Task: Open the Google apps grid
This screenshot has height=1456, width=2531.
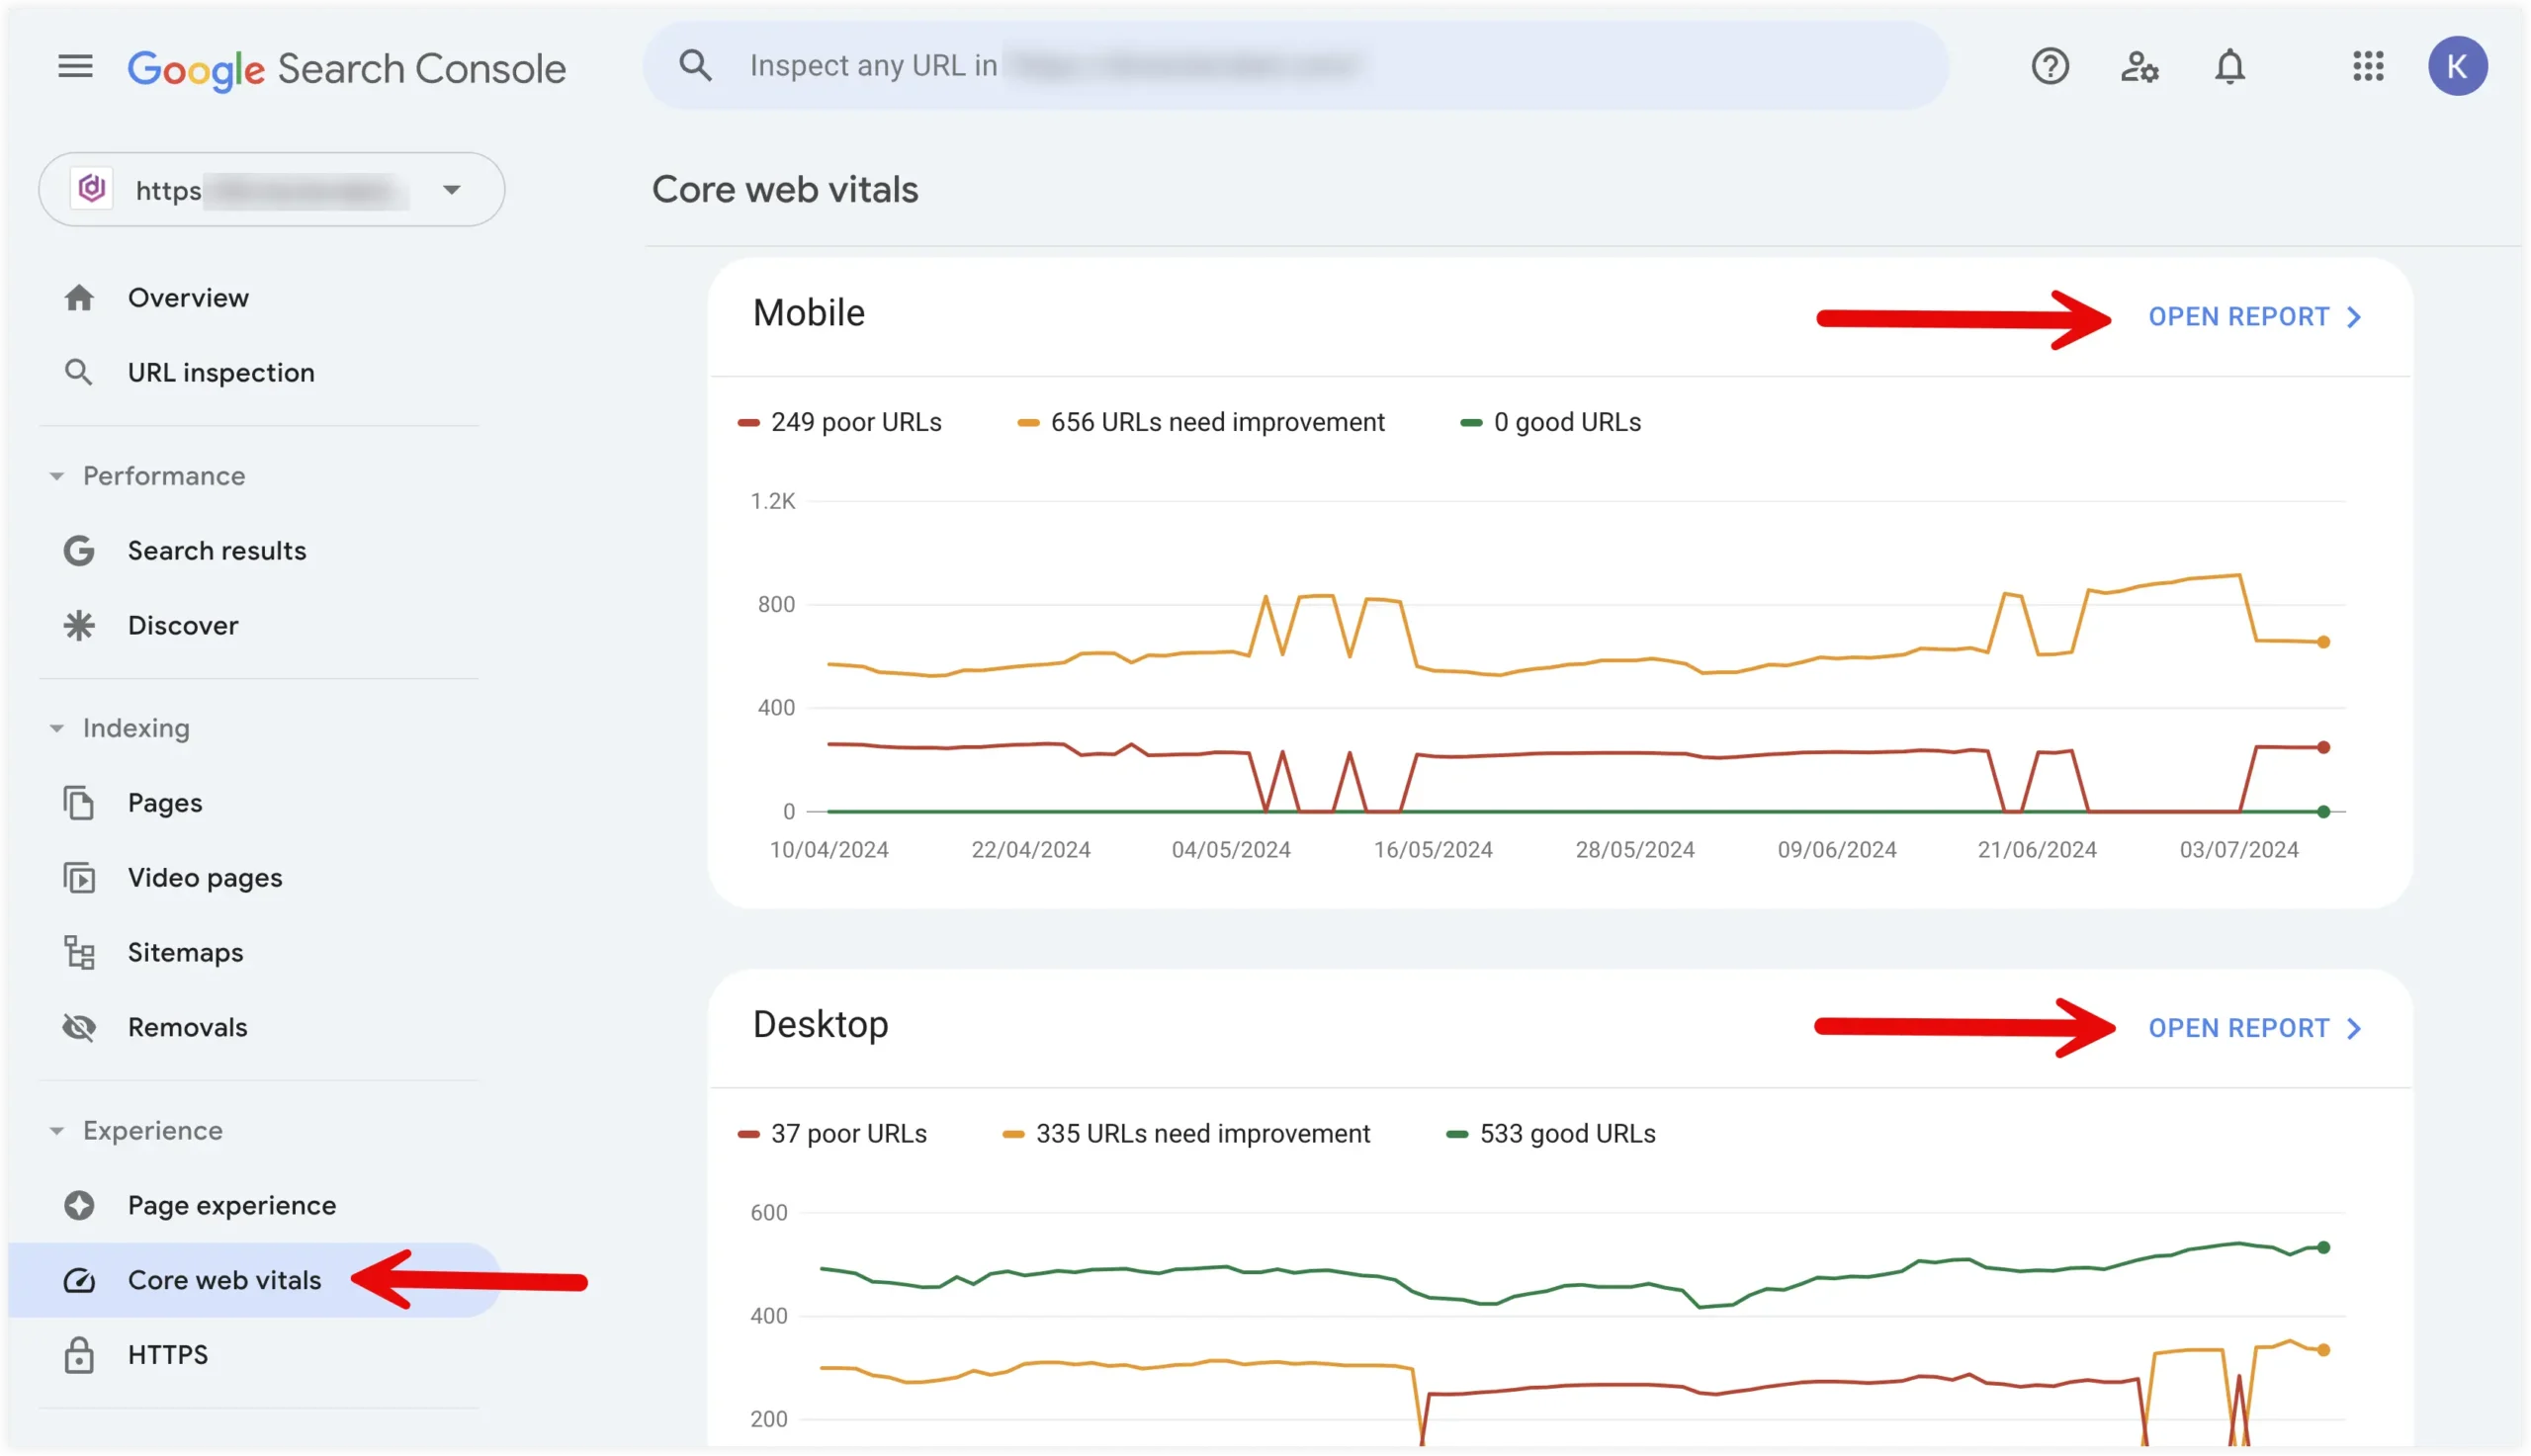Action: (x=2367, y=67)
